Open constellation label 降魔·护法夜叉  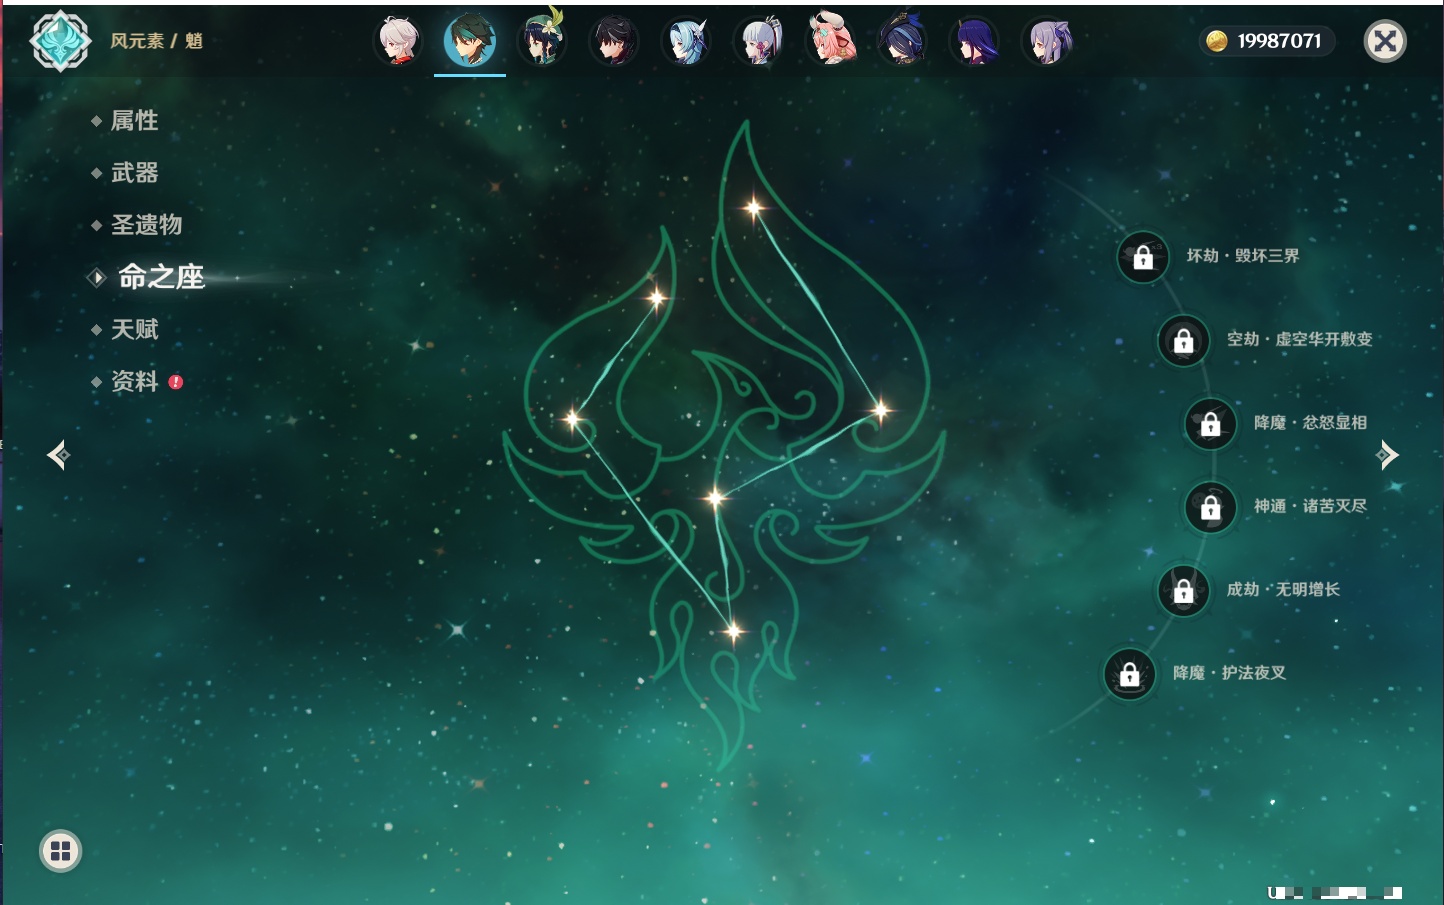(1229, 673)
